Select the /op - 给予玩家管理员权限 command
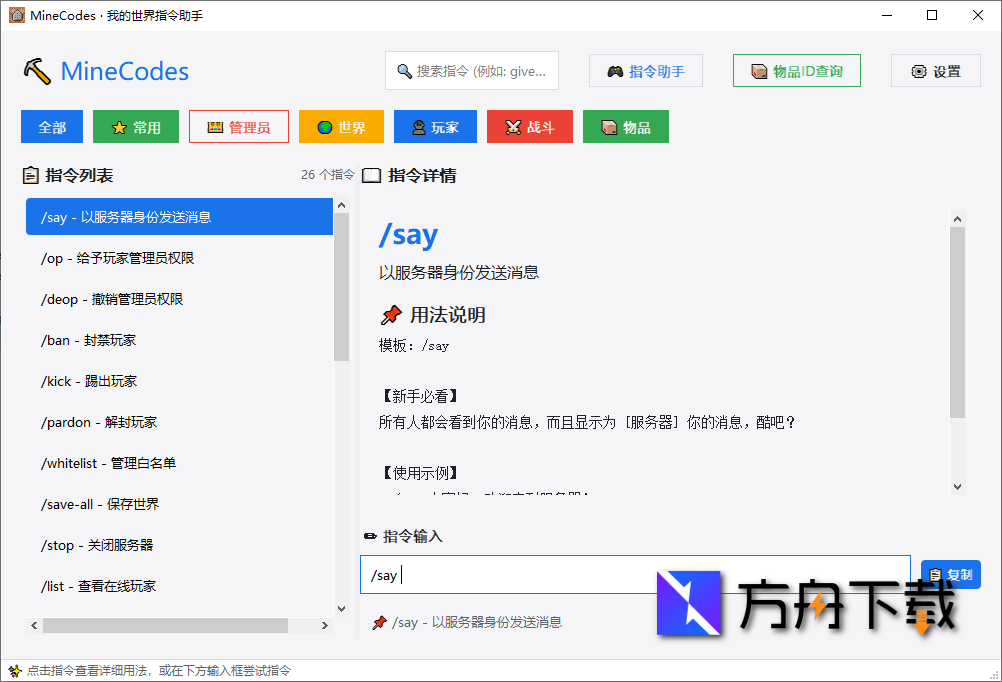Screen dimensions: 1002x682 (120, 257)
